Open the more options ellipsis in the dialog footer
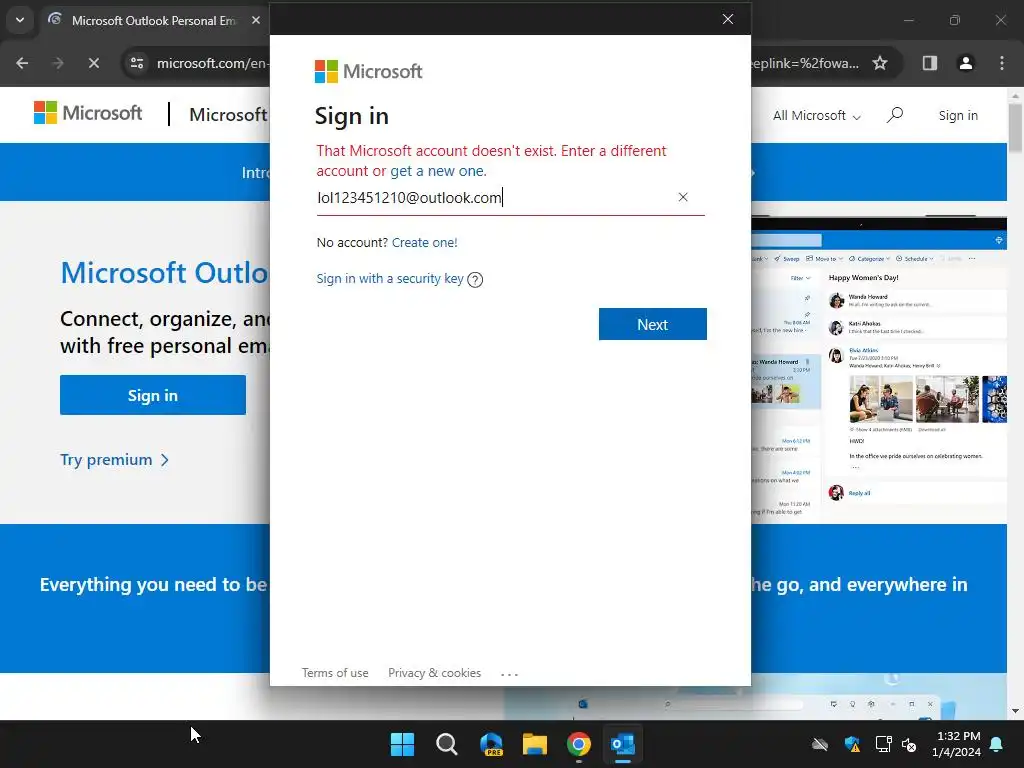Viewport: 1024px width, 768px height. 509,674
